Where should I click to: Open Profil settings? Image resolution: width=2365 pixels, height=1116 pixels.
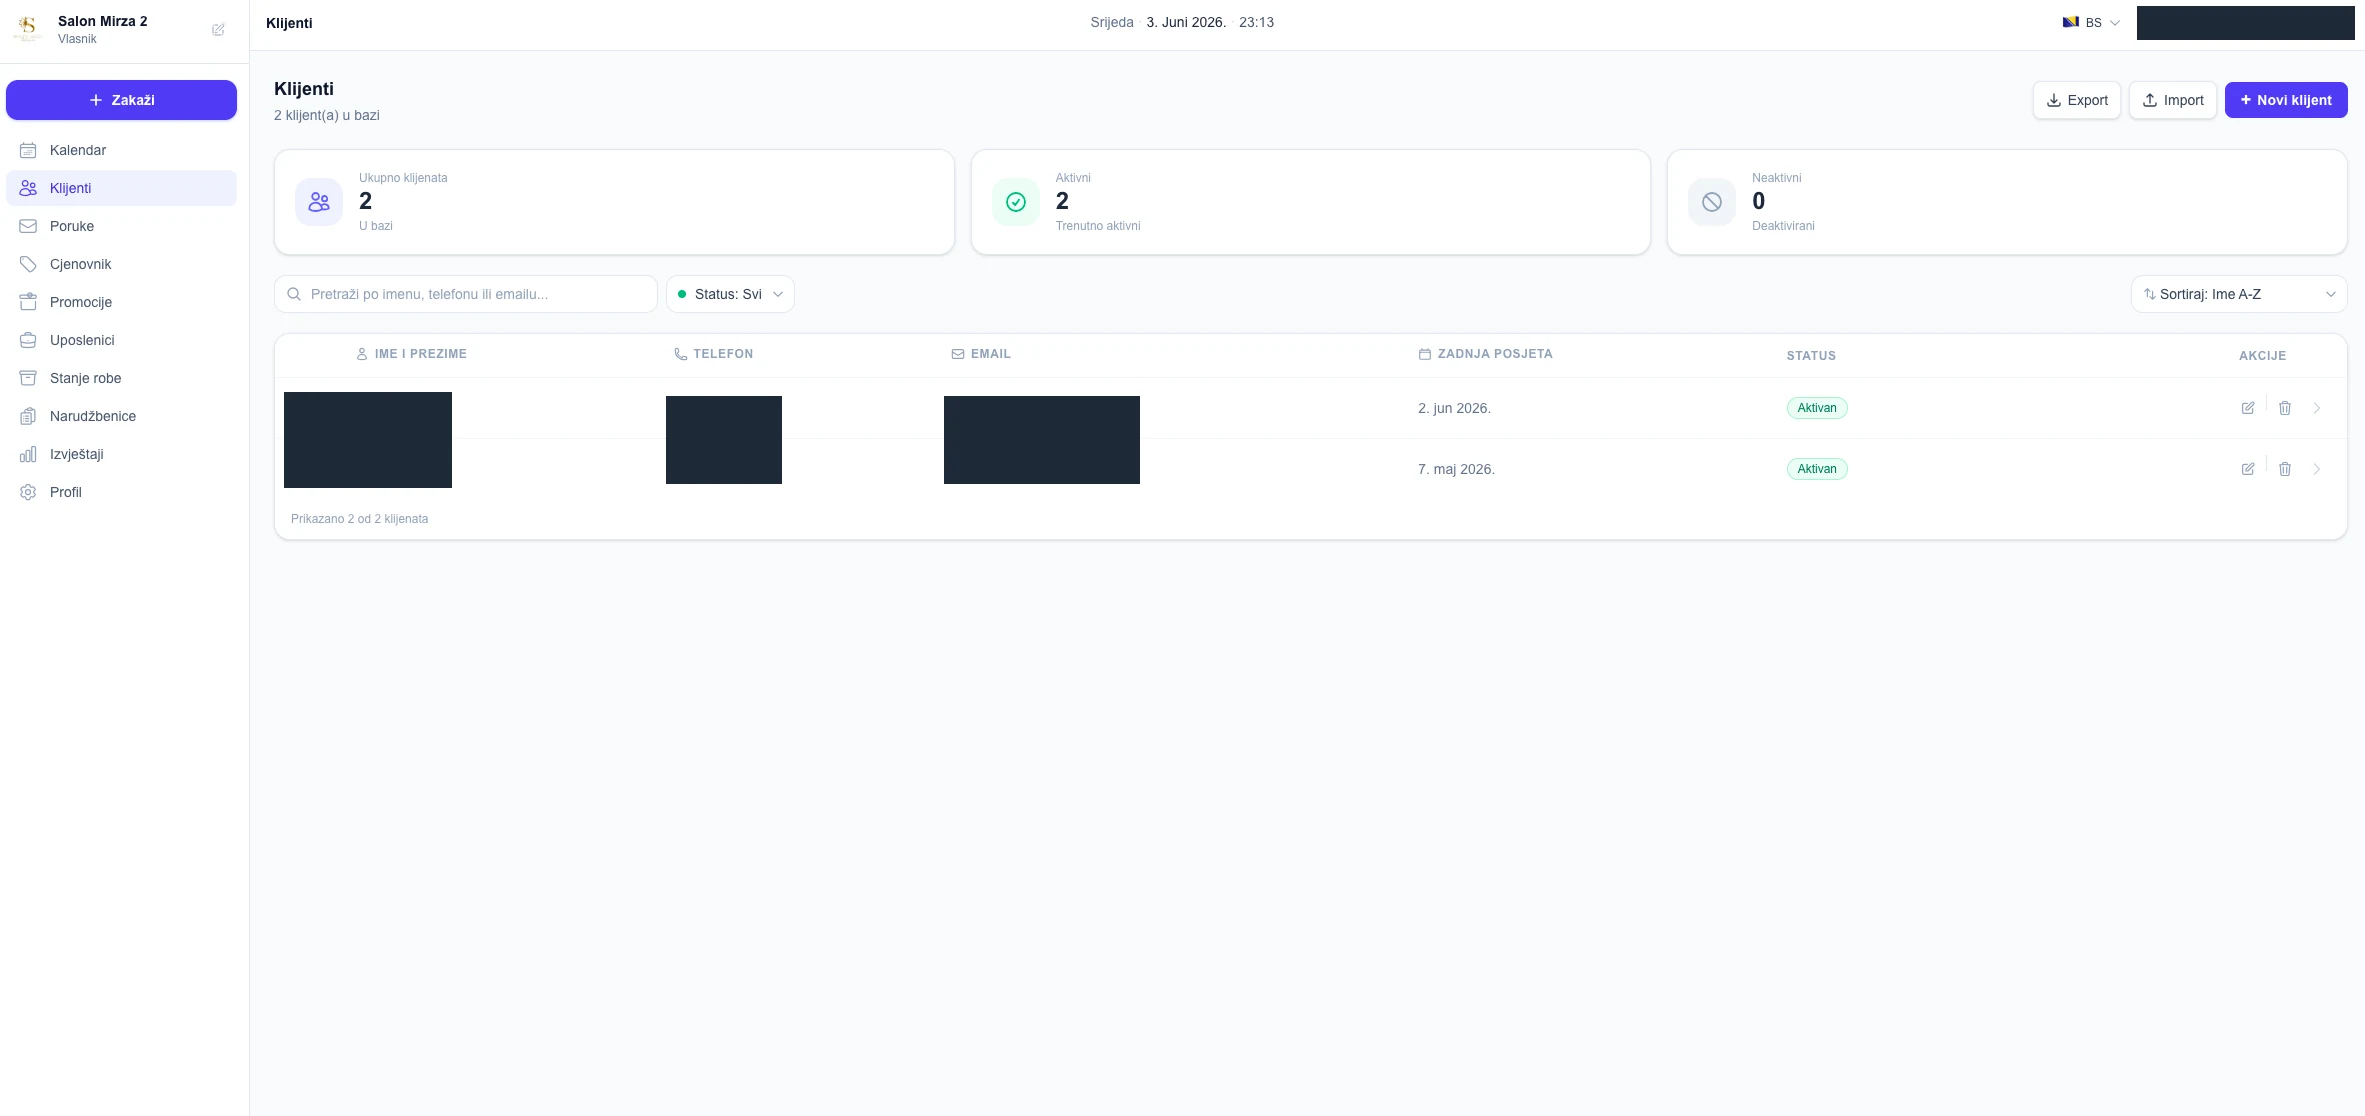click(121, 492)
